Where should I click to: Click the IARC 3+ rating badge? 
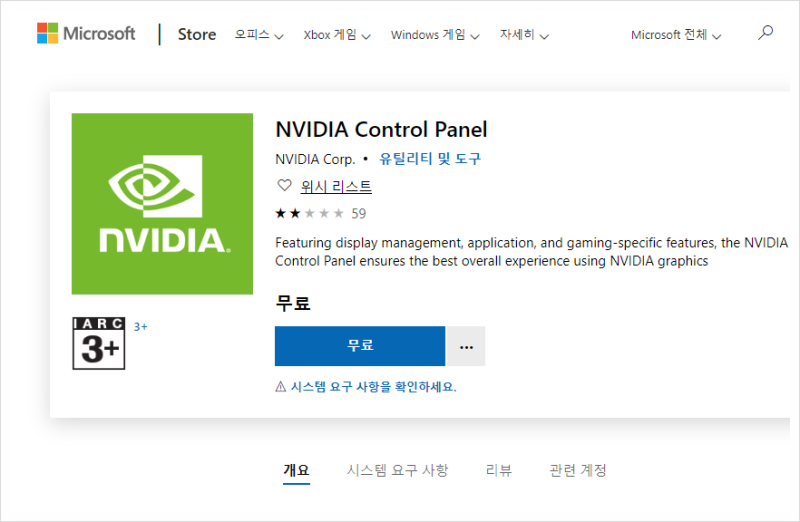coord(98,343)
